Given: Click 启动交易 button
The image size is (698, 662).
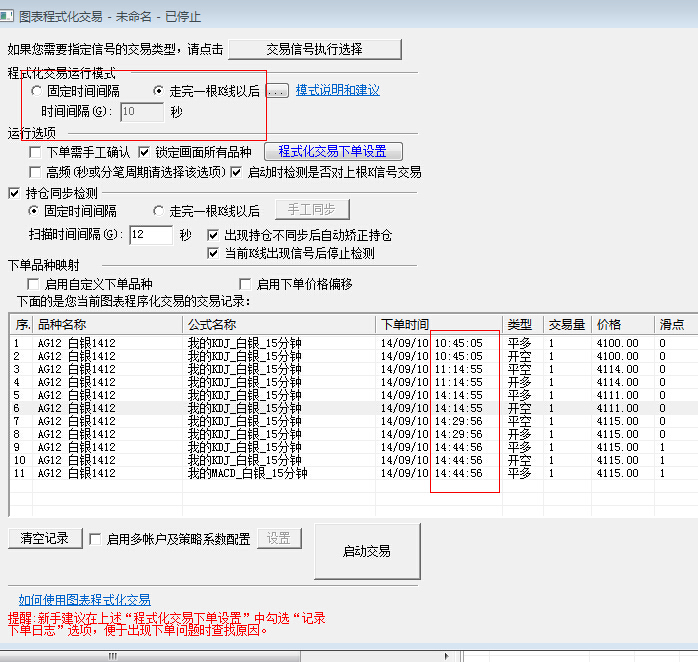Looking at the screenshot, I should pos(366,551).
